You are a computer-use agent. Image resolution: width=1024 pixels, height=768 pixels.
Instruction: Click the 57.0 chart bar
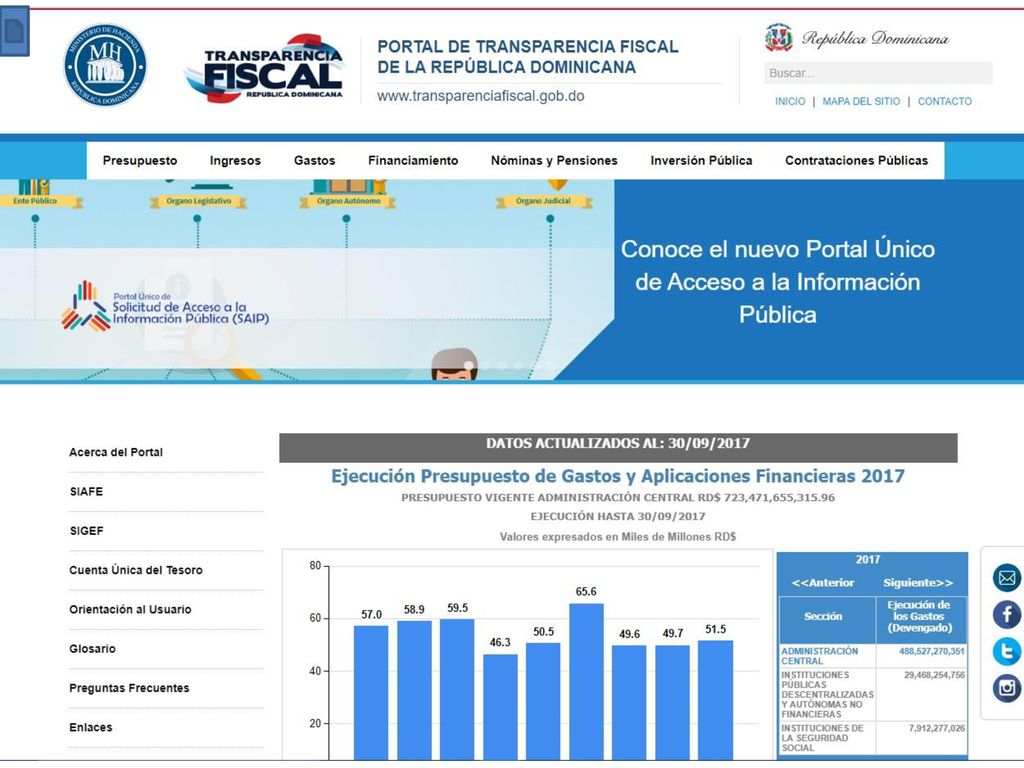coord(371,692)
